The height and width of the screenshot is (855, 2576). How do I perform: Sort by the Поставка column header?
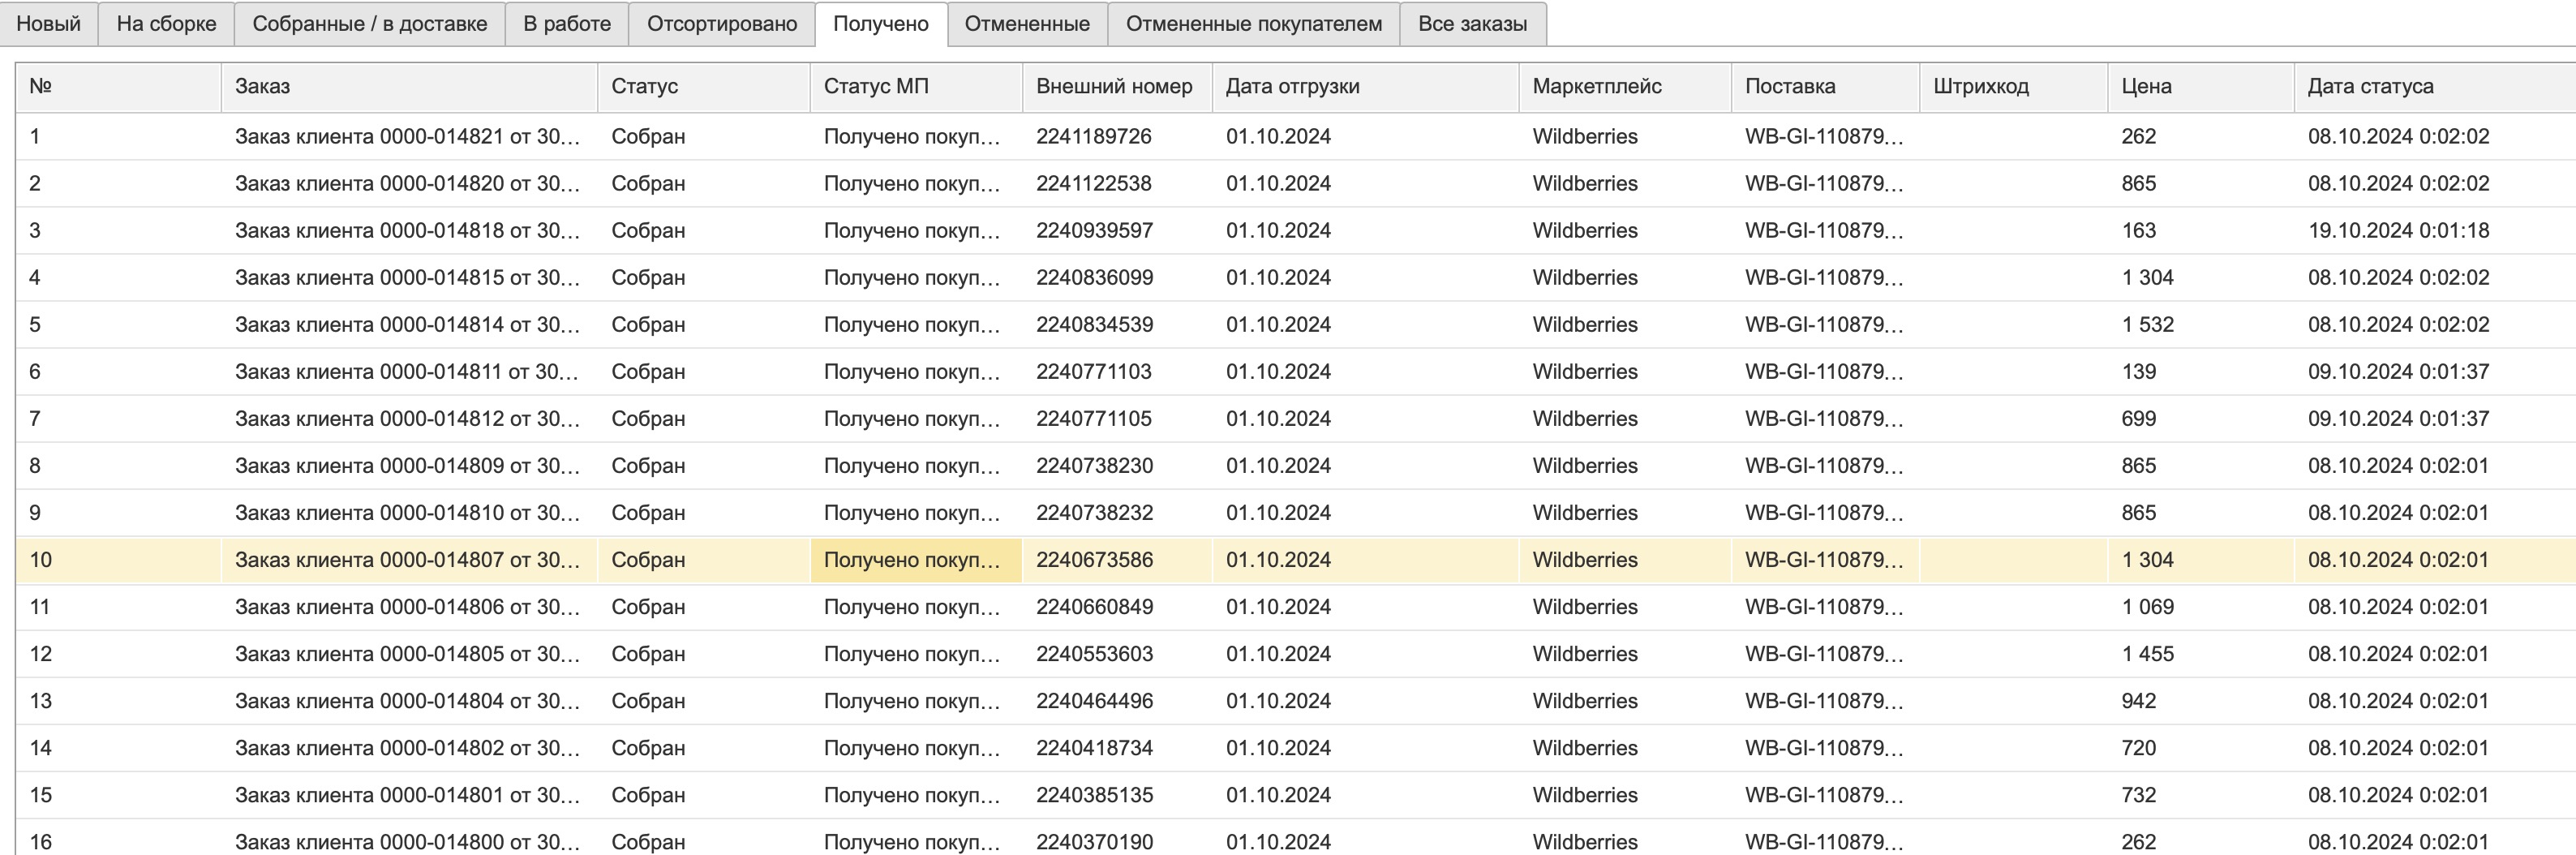point(1825,87)
